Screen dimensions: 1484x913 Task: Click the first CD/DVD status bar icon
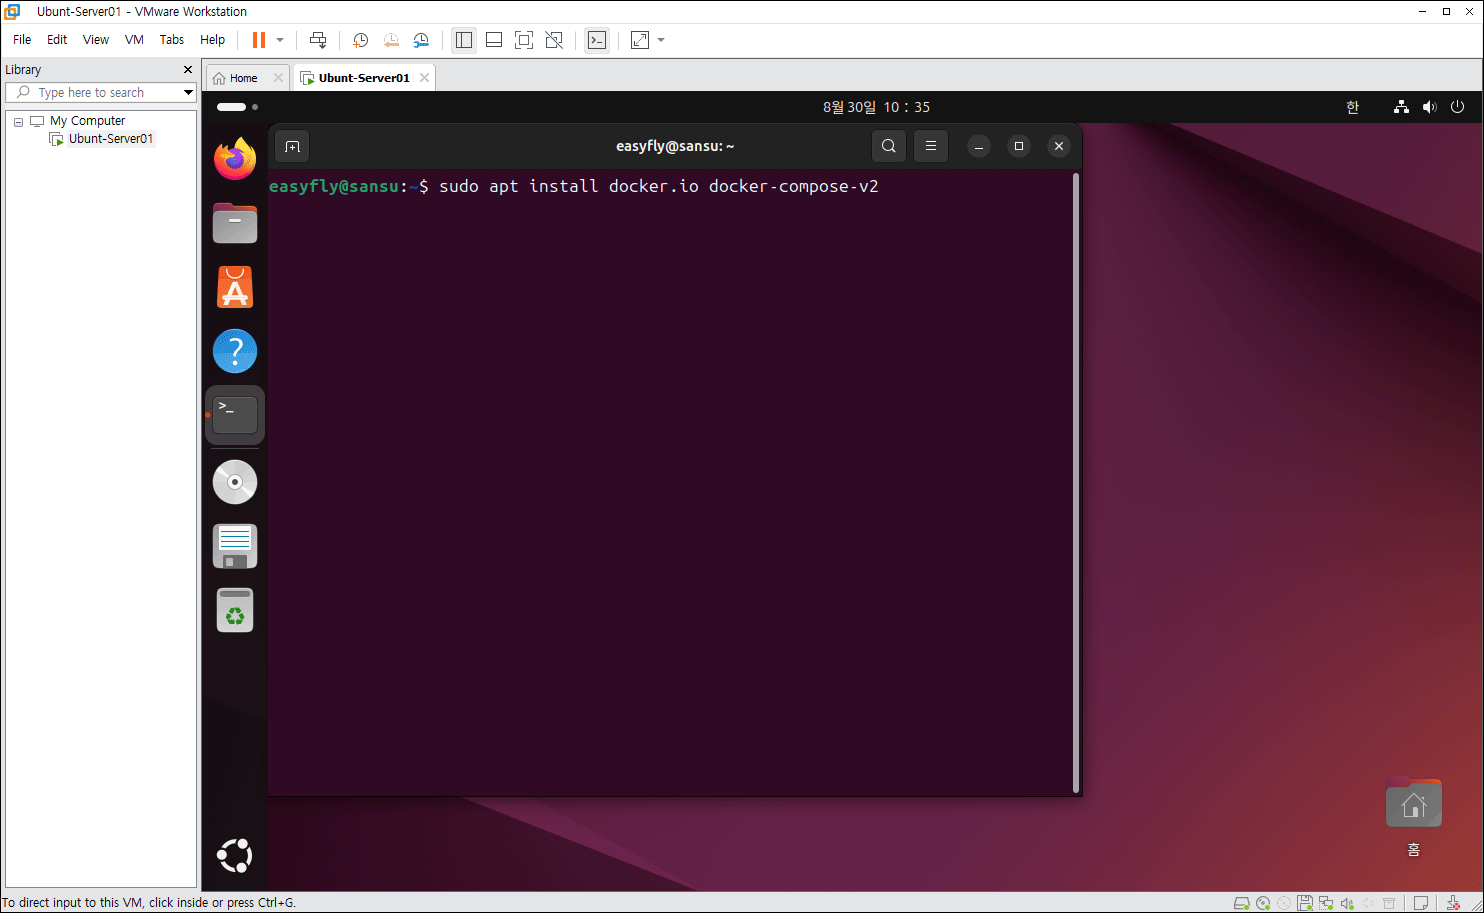1263,903
